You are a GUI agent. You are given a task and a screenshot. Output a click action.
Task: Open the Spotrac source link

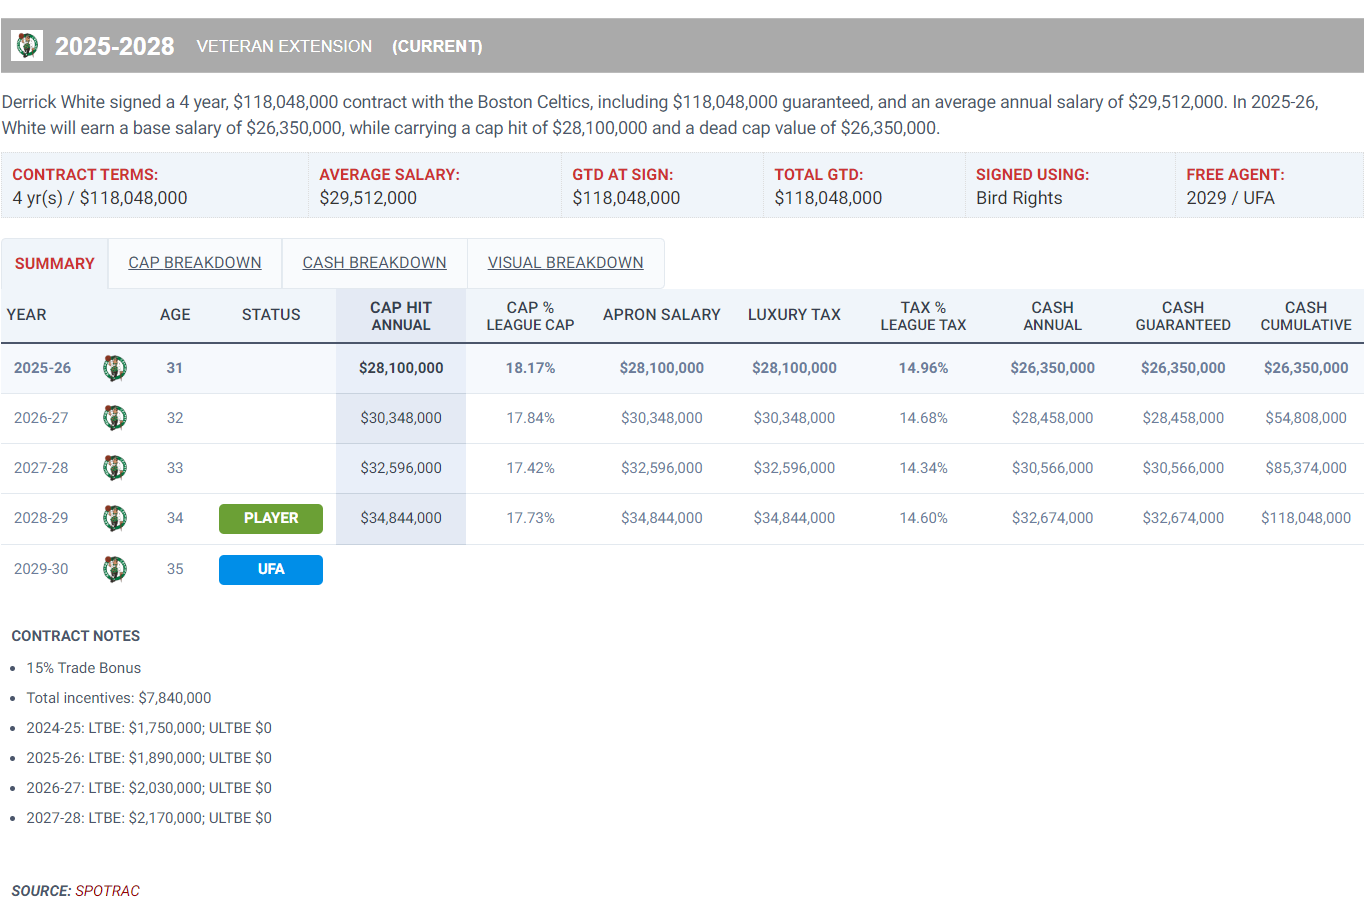click(107, 891)
